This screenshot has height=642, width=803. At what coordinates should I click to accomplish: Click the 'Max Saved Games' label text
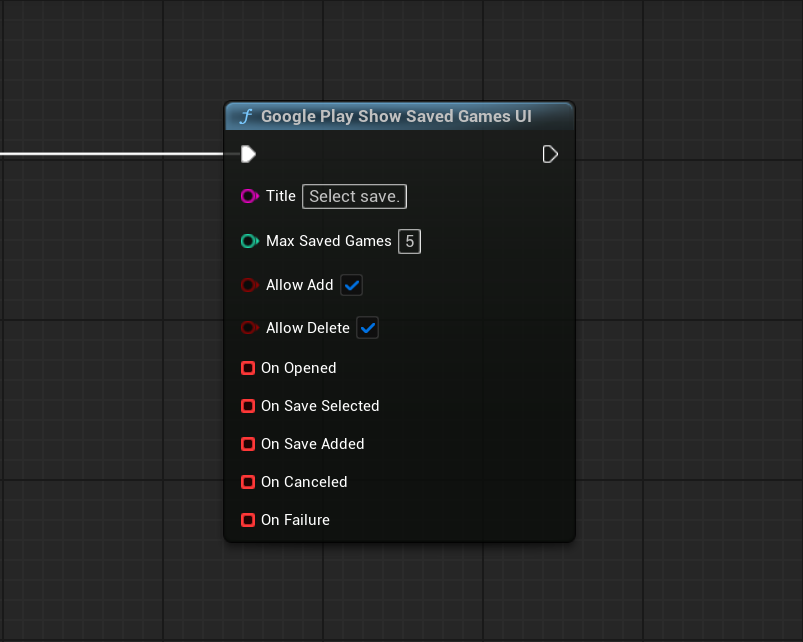click(328, 241)
